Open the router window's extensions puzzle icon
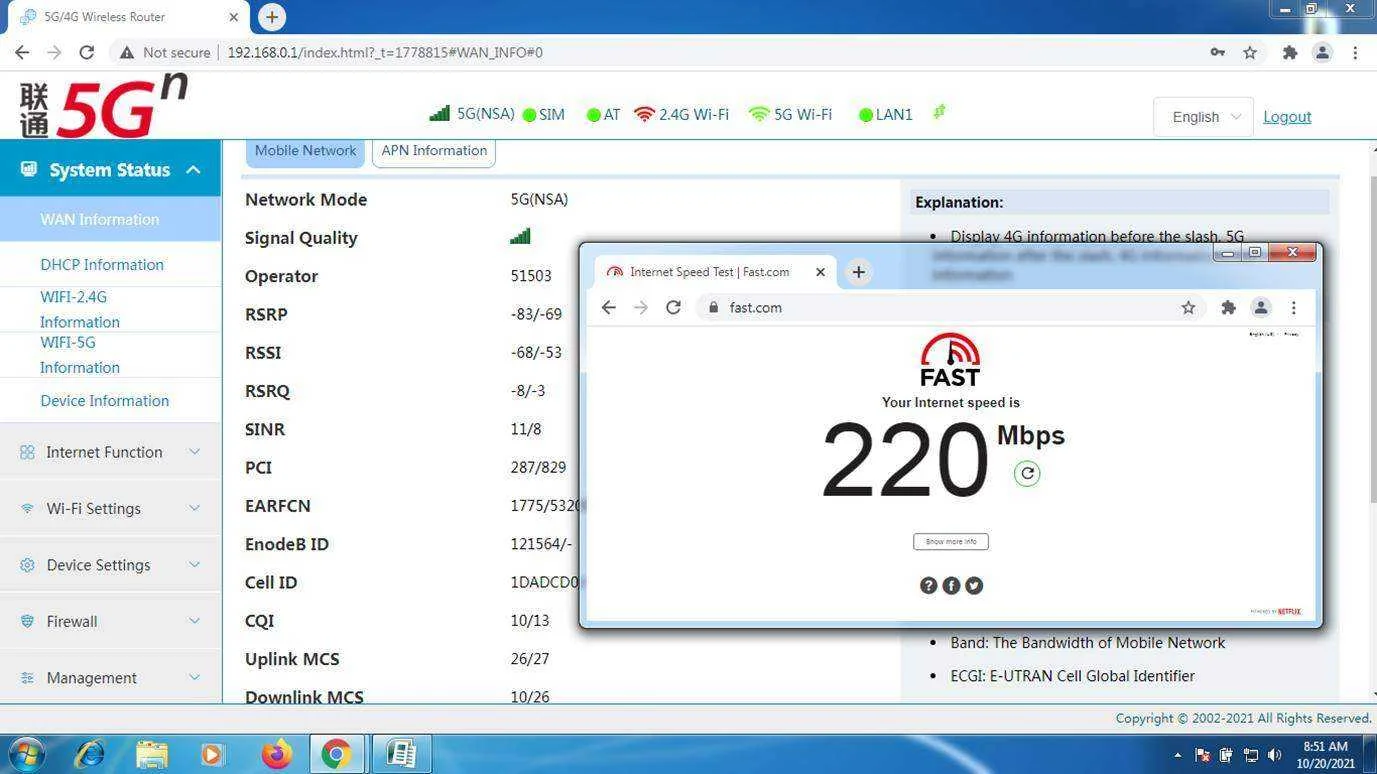The image size is (1377, 774). point(1290,52)
